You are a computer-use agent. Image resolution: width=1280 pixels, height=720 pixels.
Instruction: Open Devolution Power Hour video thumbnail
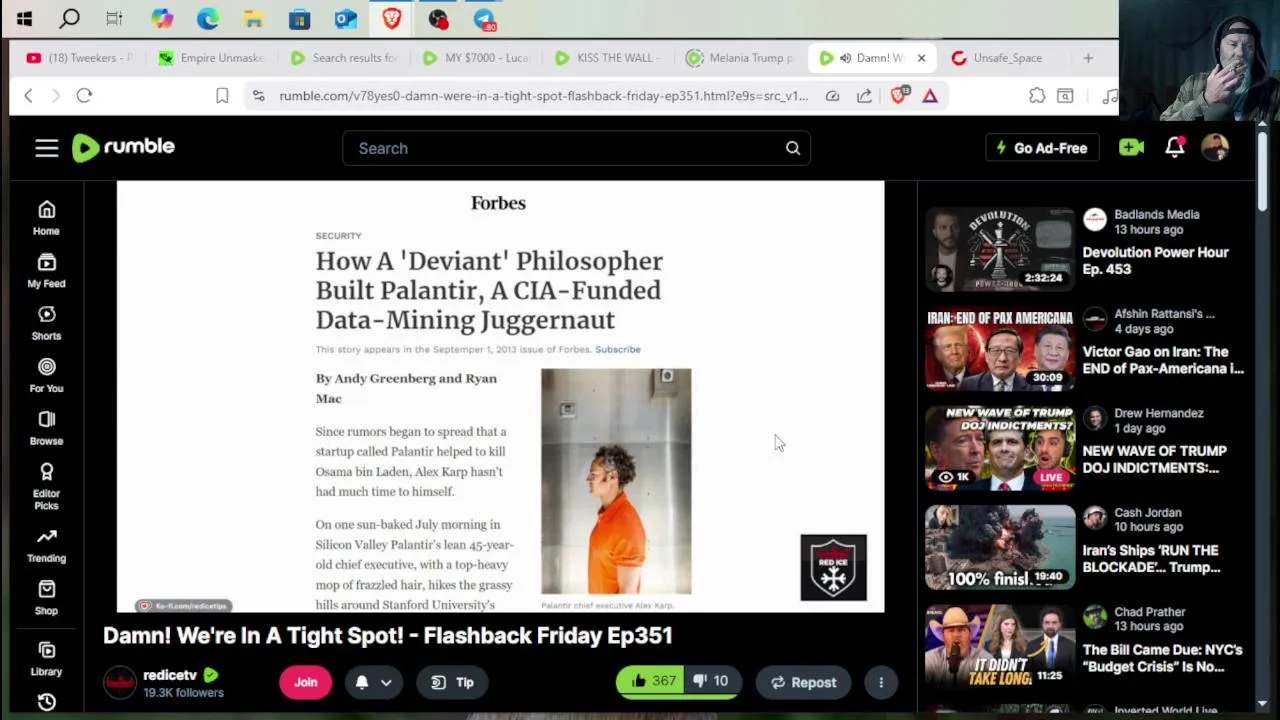pos(1000,249)
